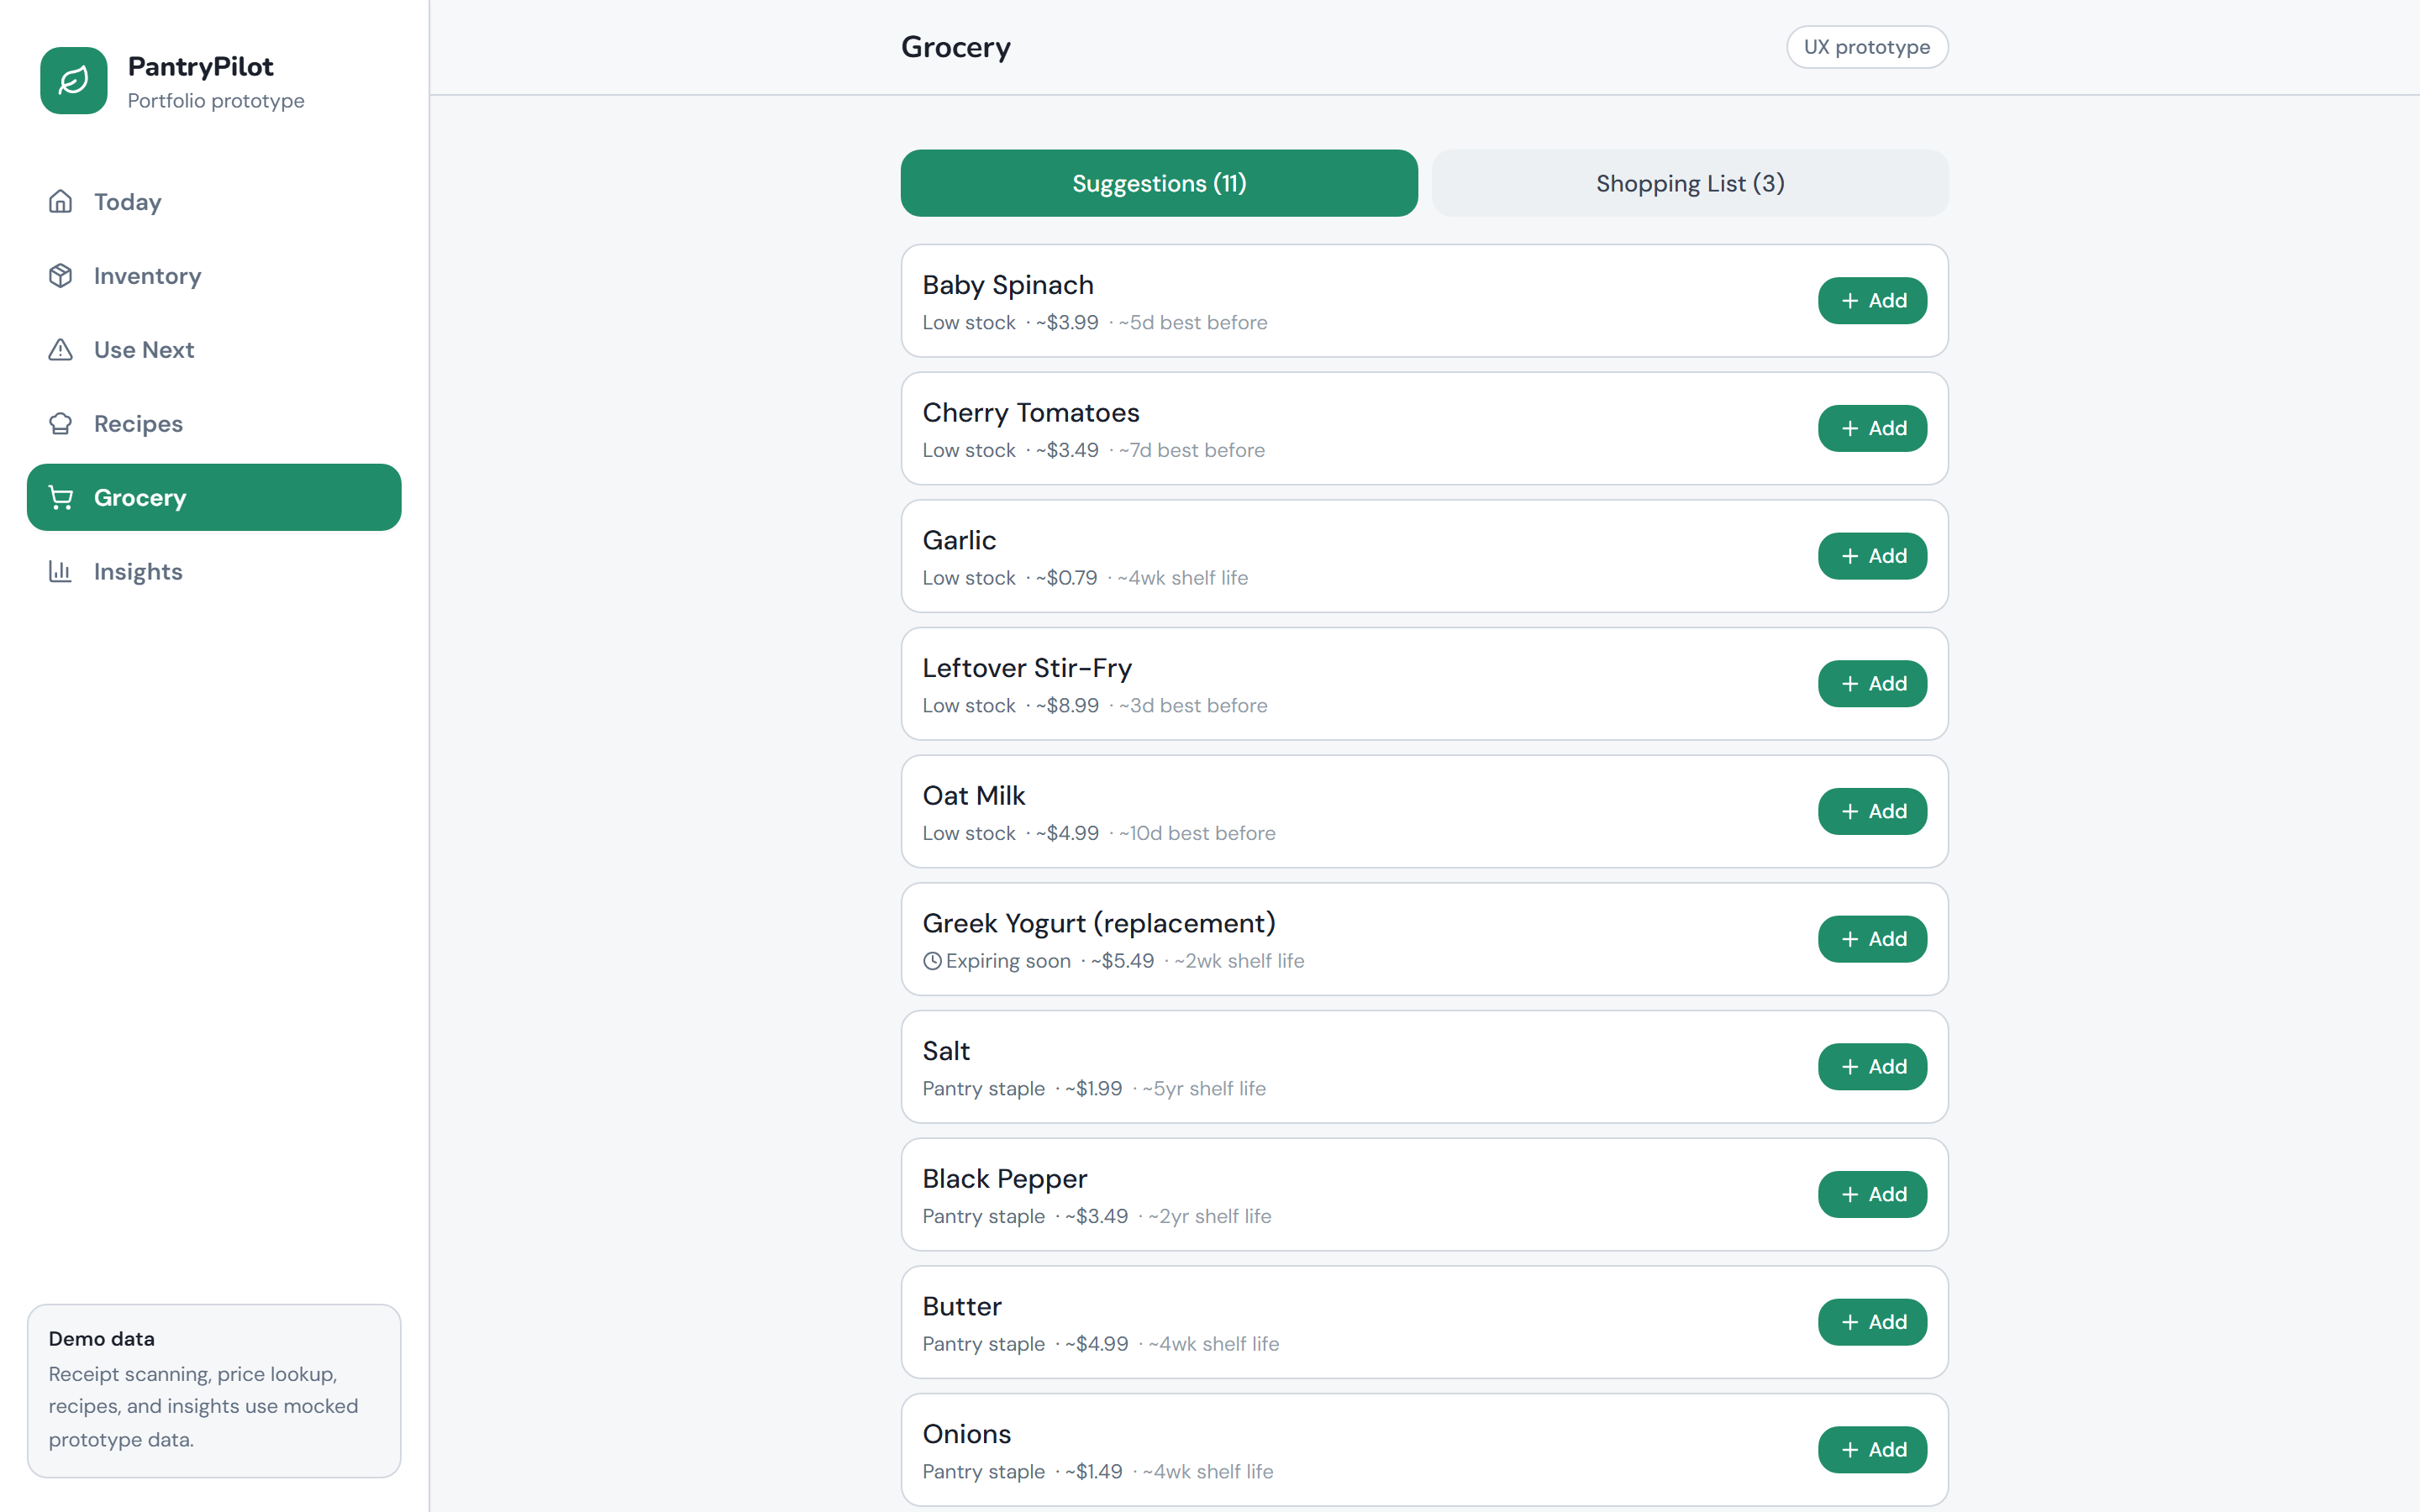2420x1512 pixels.
Task: Click the Add button for Salt
Action: click(x=1872, y=1067)
